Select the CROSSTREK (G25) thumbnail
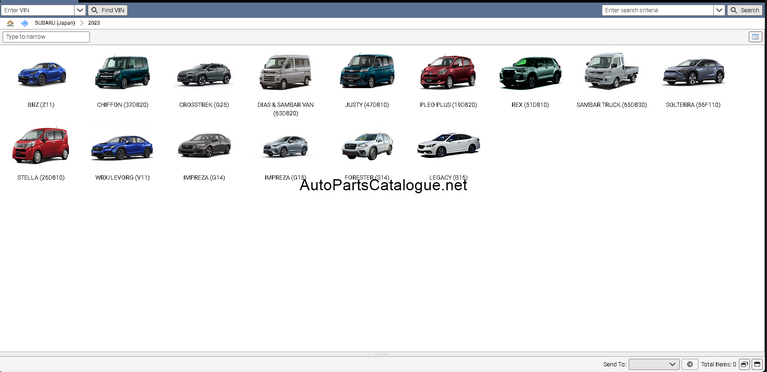Image resolution: width=767 pixels, height=372 pixels. click(203, 74)
